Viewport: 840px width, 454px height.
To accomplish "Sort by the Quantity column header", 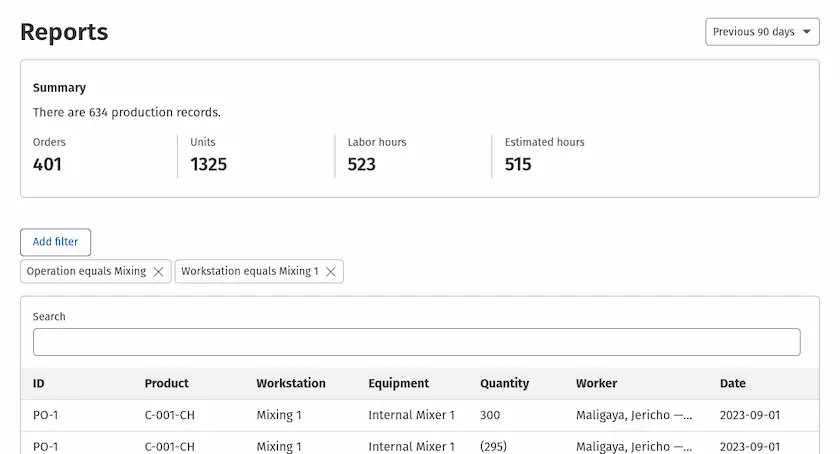I will [505, 383].
